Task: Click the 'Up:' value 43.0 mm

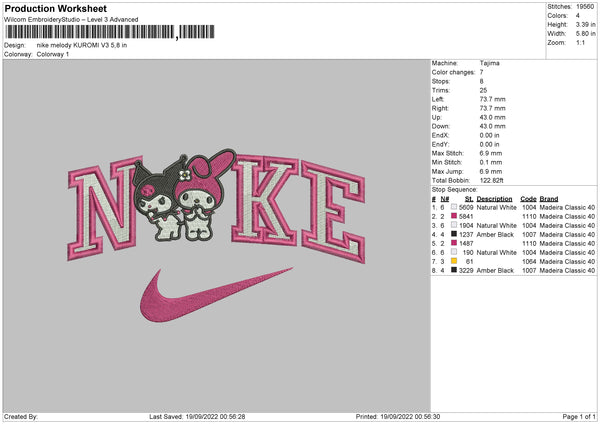Action: click(x=492, y=117)
